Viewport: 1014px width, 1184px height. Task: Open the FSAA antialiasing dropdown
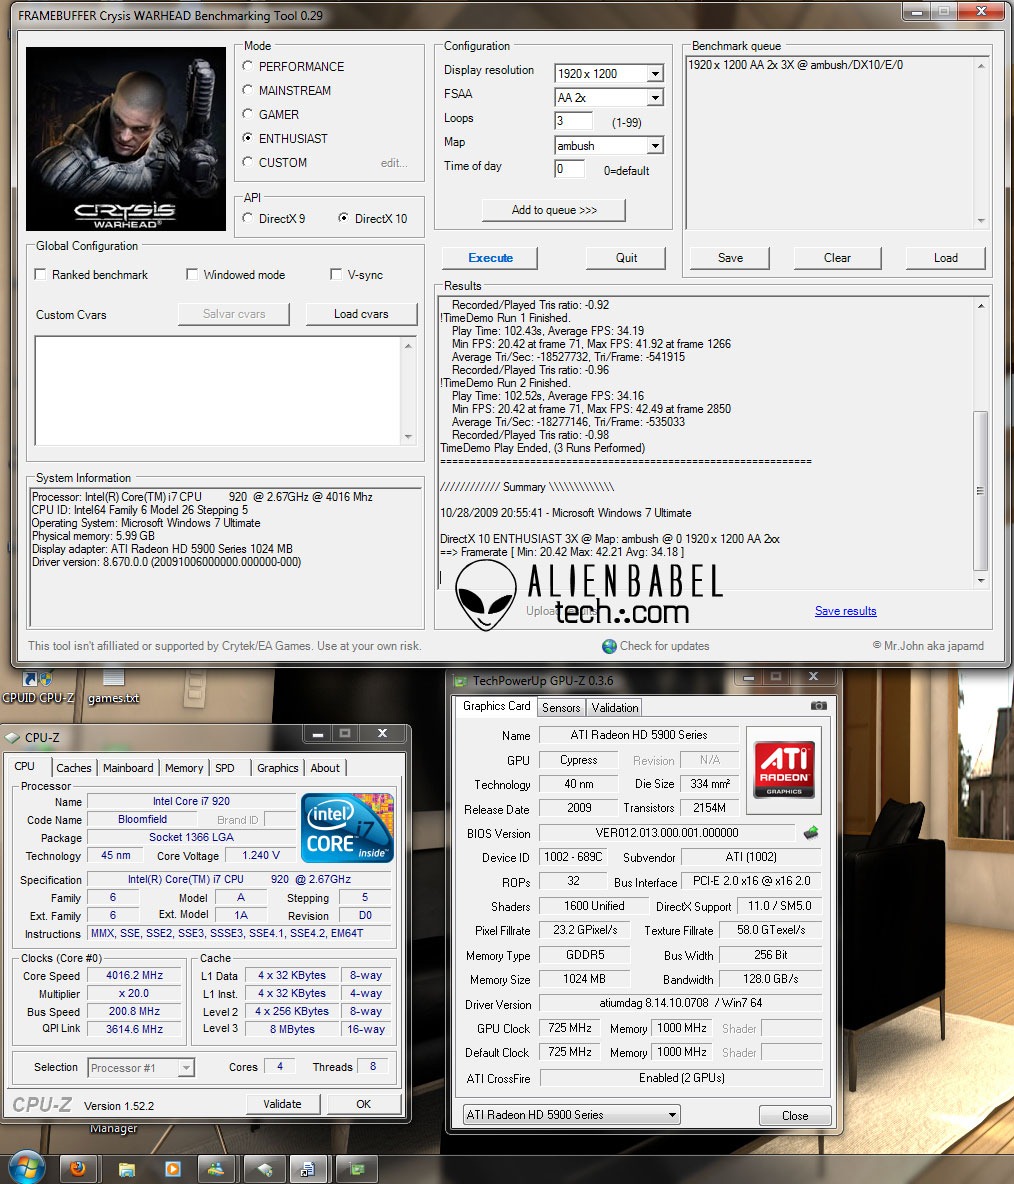[x=655, y=97]
